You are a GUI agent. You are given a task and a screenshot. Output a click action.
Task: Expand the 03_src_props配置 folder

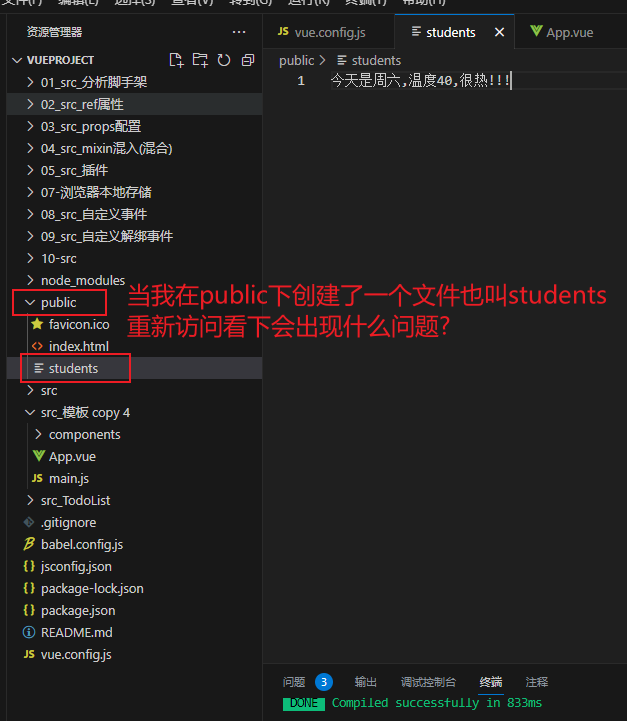pyautogui.click(x=30, y=126)
